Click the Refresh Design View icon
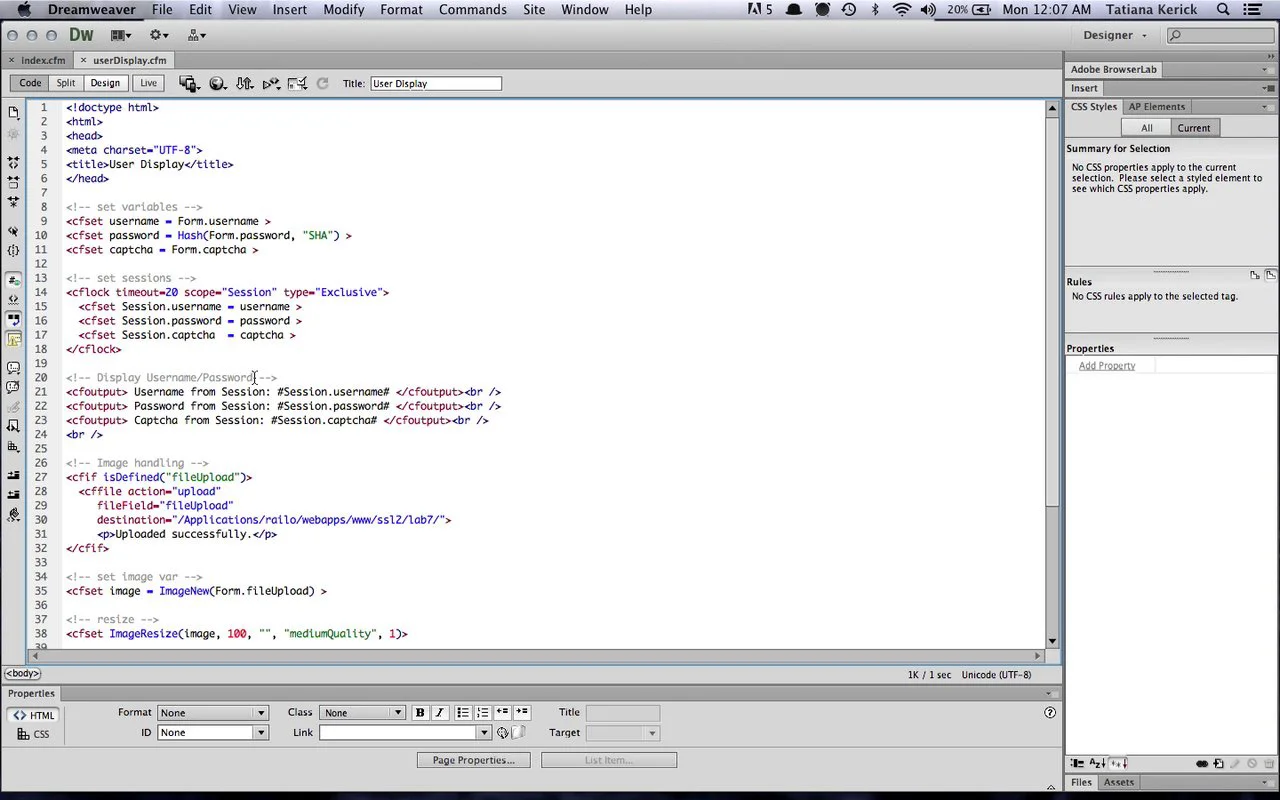 pos(322,84)
